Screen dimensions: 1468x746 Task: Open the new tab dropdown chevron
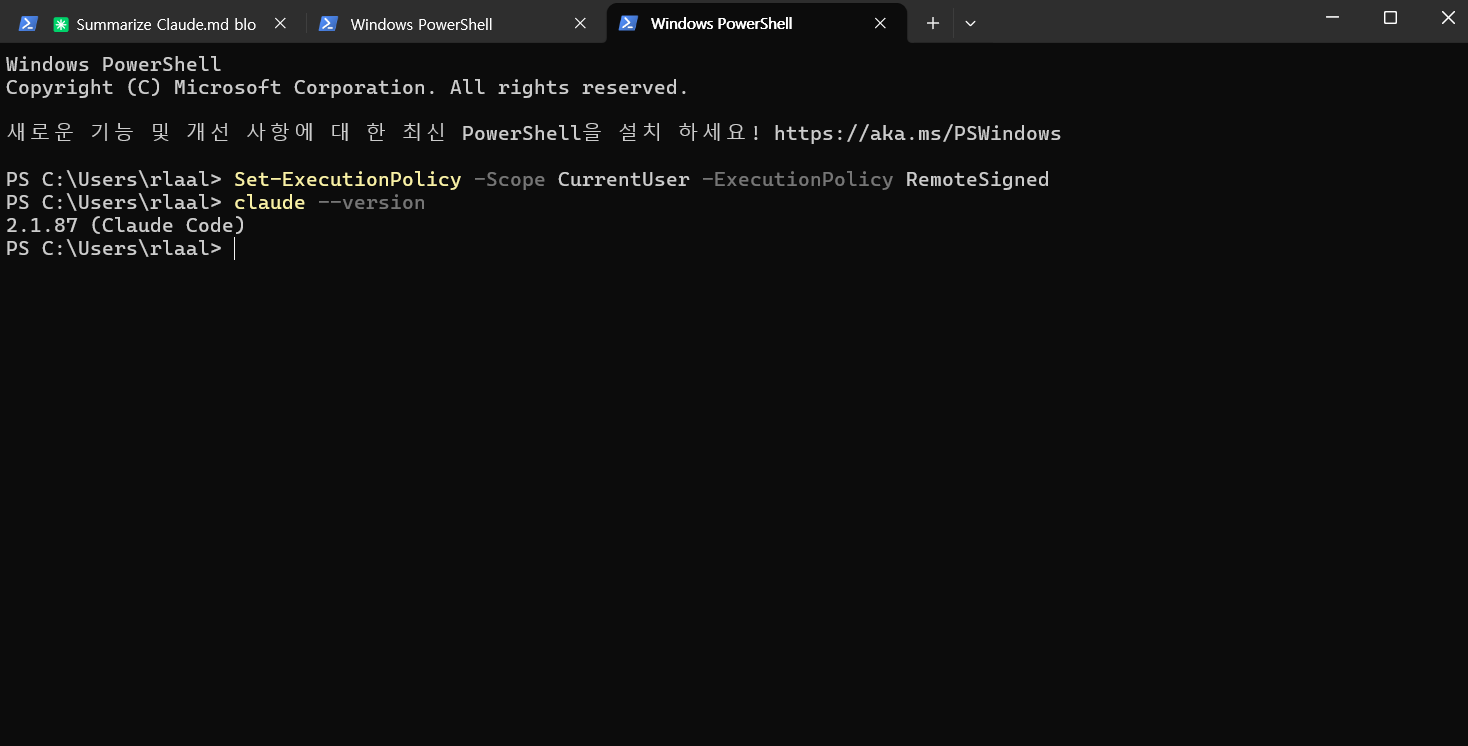(x=969, y=22)
